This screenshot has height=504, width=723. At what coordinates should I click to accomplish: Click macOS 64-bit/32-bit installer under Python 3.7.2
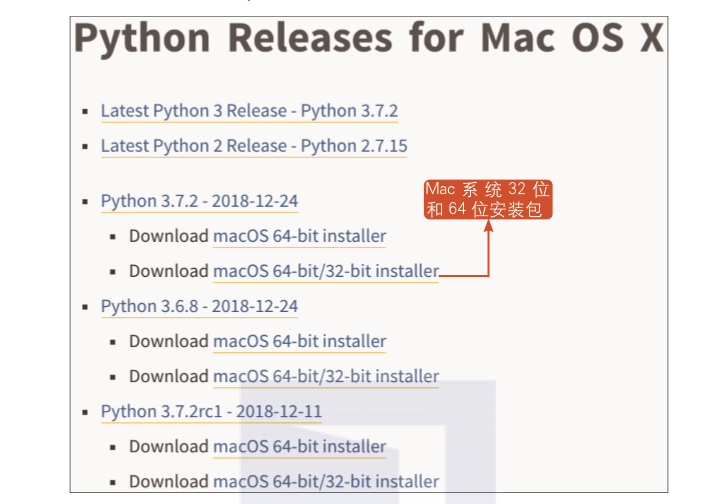click(x=325, y=271)
